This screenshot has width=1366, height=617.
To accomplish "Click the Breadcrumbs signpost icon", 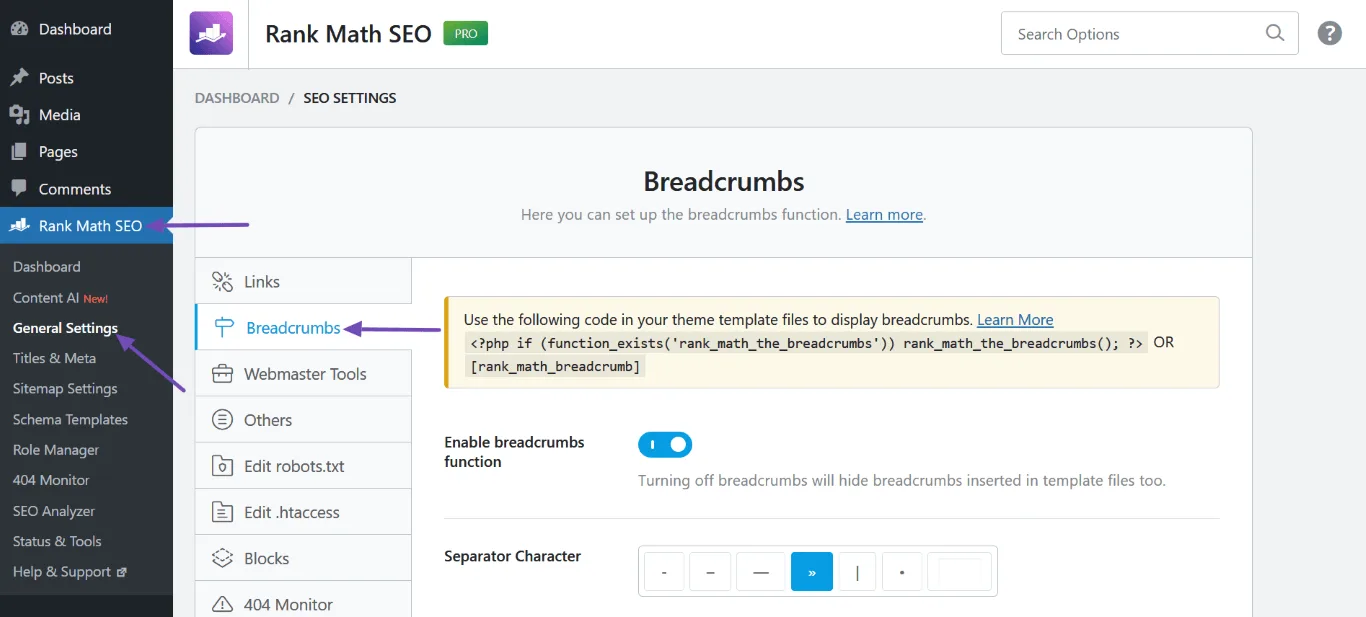I will (224, 328).
